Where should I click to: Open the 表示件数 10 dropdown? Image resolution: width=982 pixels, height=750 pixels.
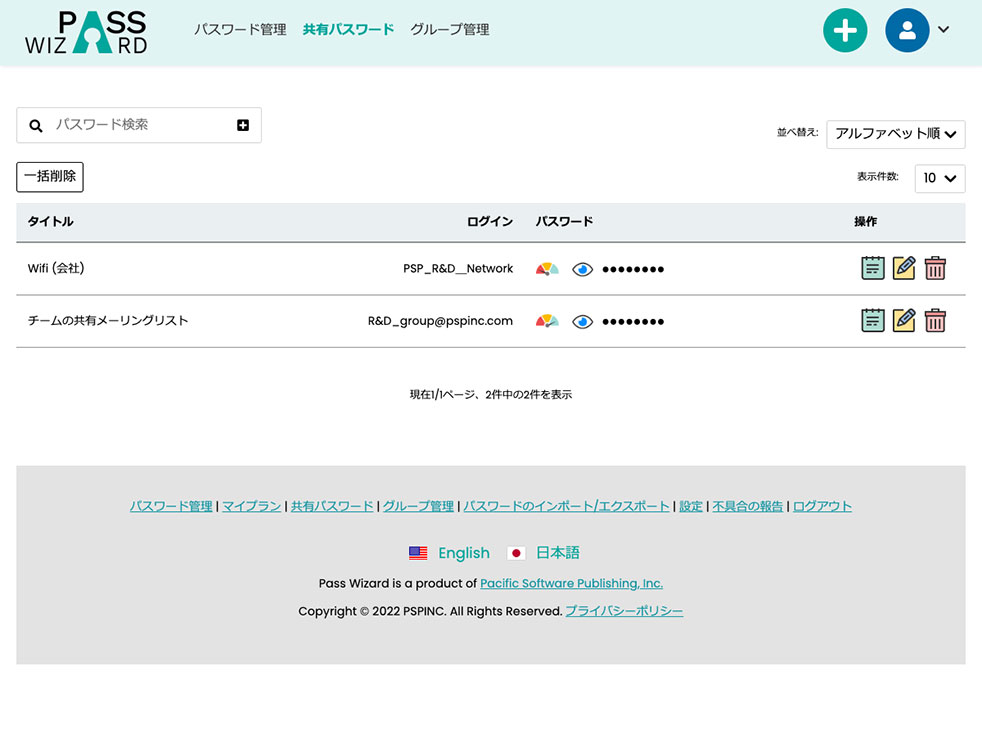point(939,178)
